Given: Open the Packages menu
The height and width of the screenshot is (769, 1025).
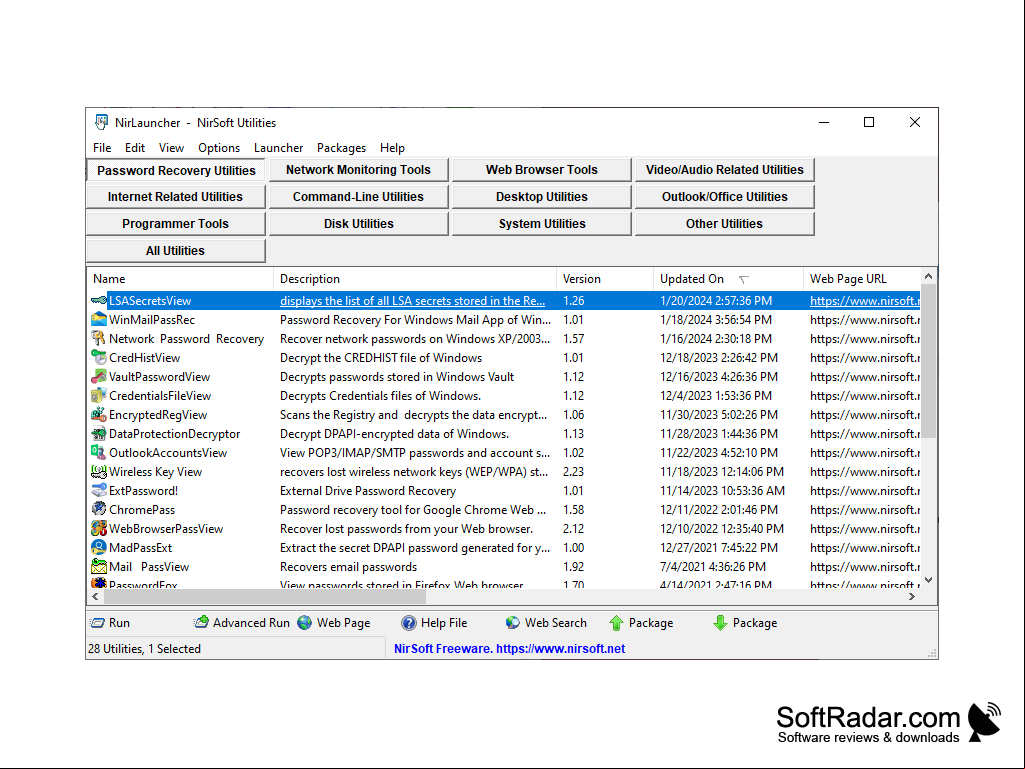Looking at the screenshot, I should tap(341, 148).
